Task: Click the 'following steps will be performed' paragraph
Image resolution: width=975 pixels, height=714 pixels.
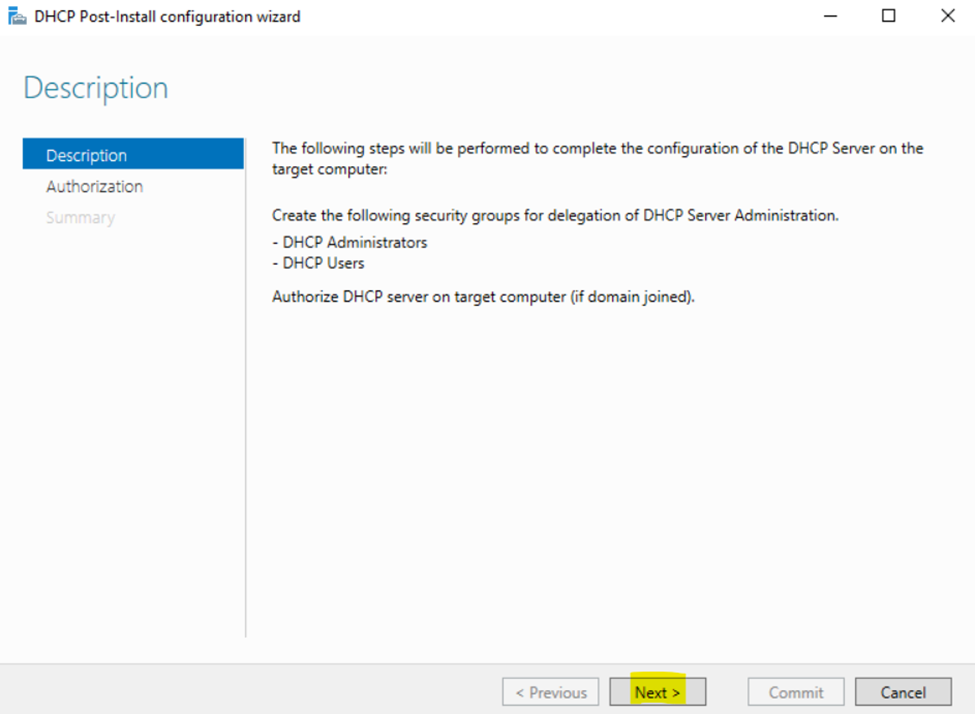Action: tap(598, 159)
